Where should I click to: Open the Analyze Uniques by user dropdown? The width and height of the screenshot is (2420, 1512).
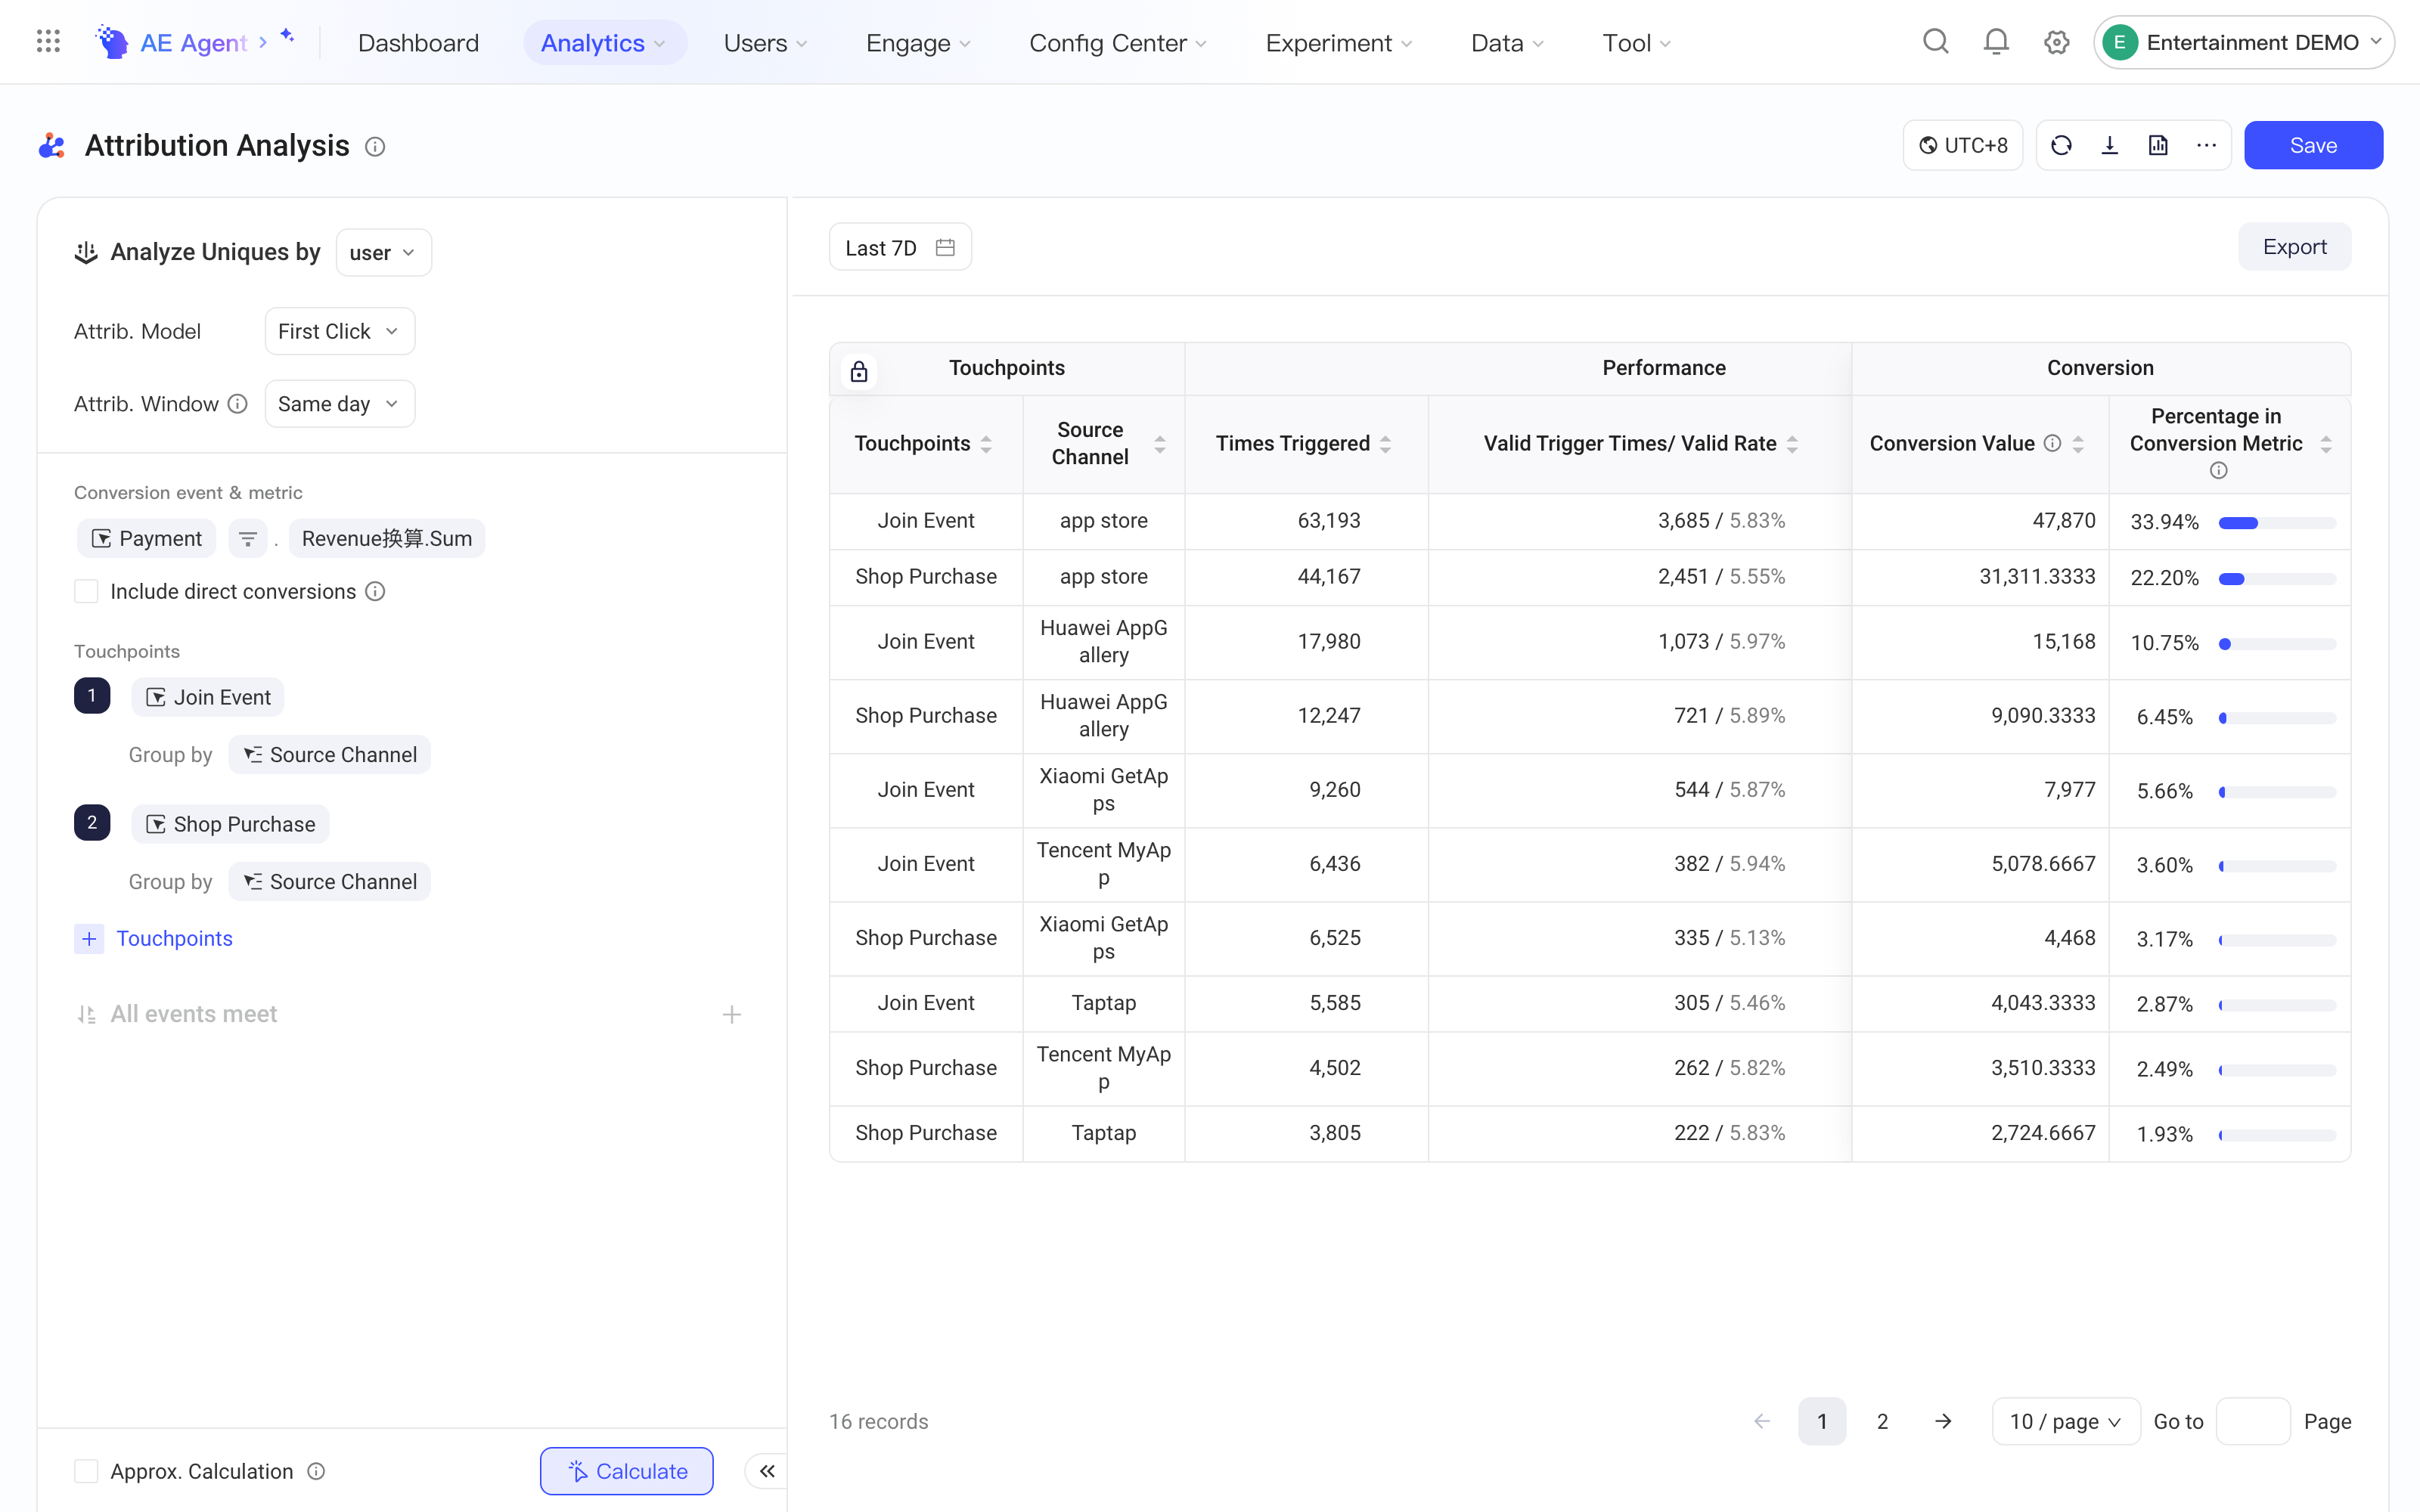[384, 252]
